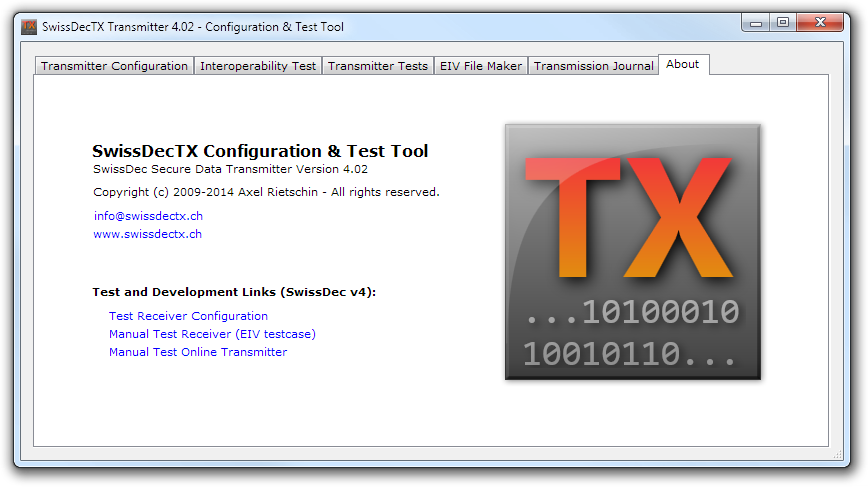868x487 pixels.
Task: Open the Manual Test Online Transmitter link
Action: click(x=198, y=352)
